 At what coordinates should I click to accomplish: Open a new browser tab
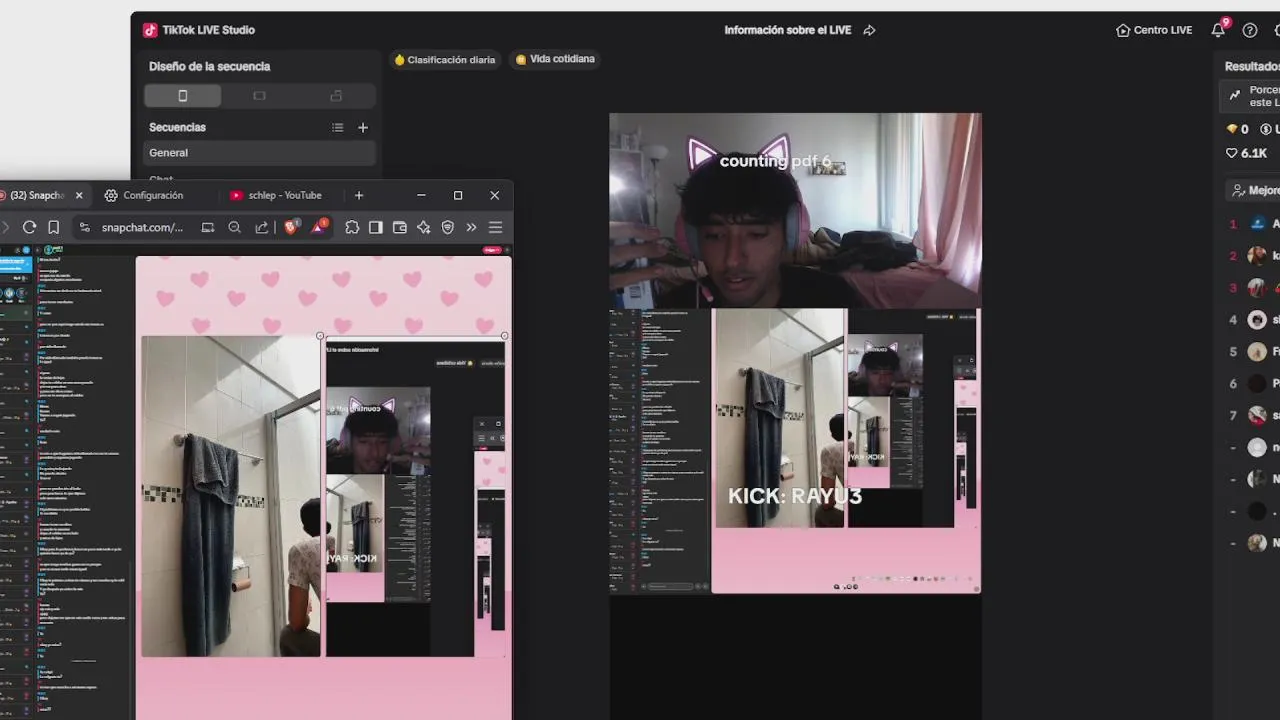coord(359,195)
